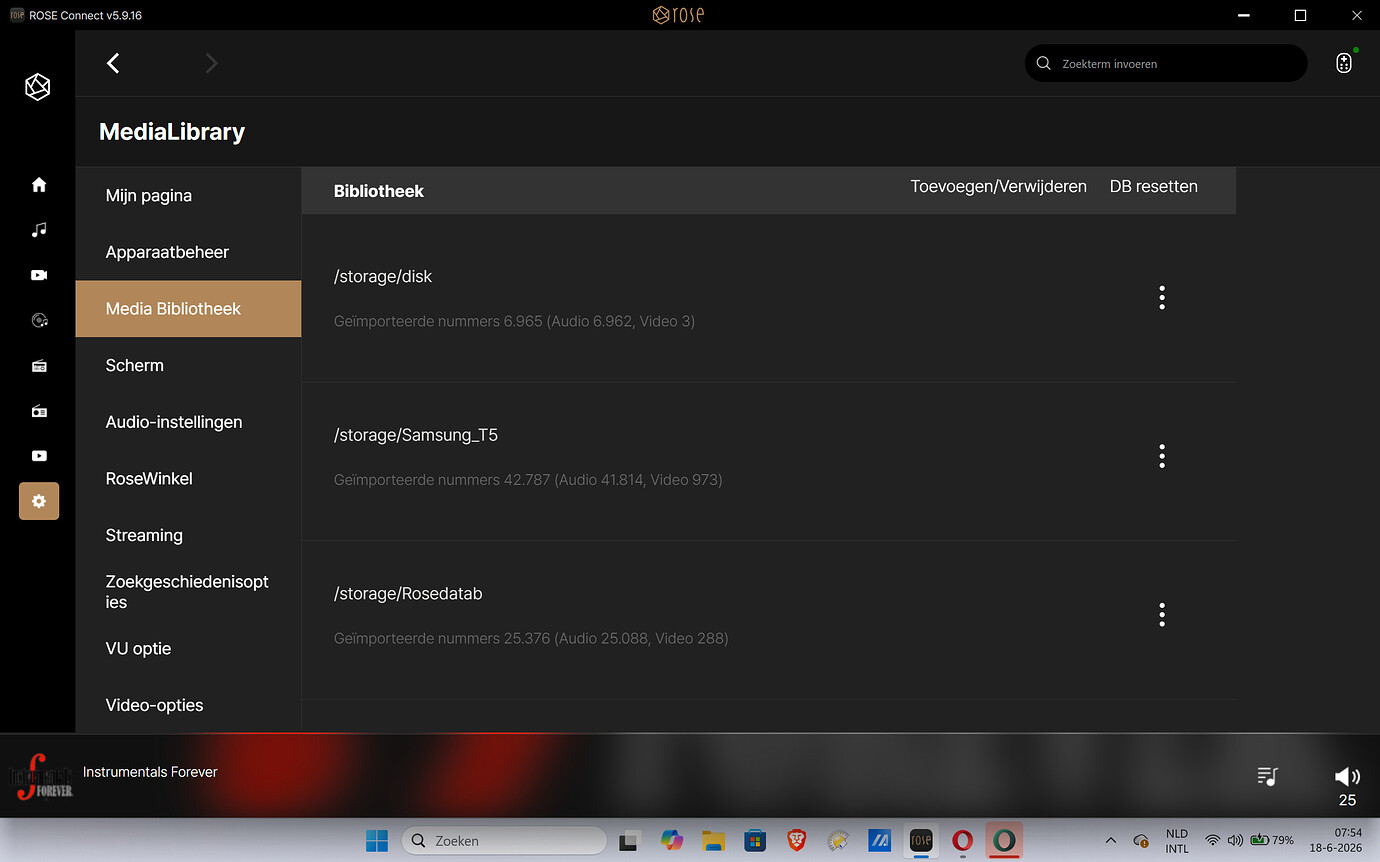
Task: Open the remote control icon top right
Action: click(x=1344, y=63)
